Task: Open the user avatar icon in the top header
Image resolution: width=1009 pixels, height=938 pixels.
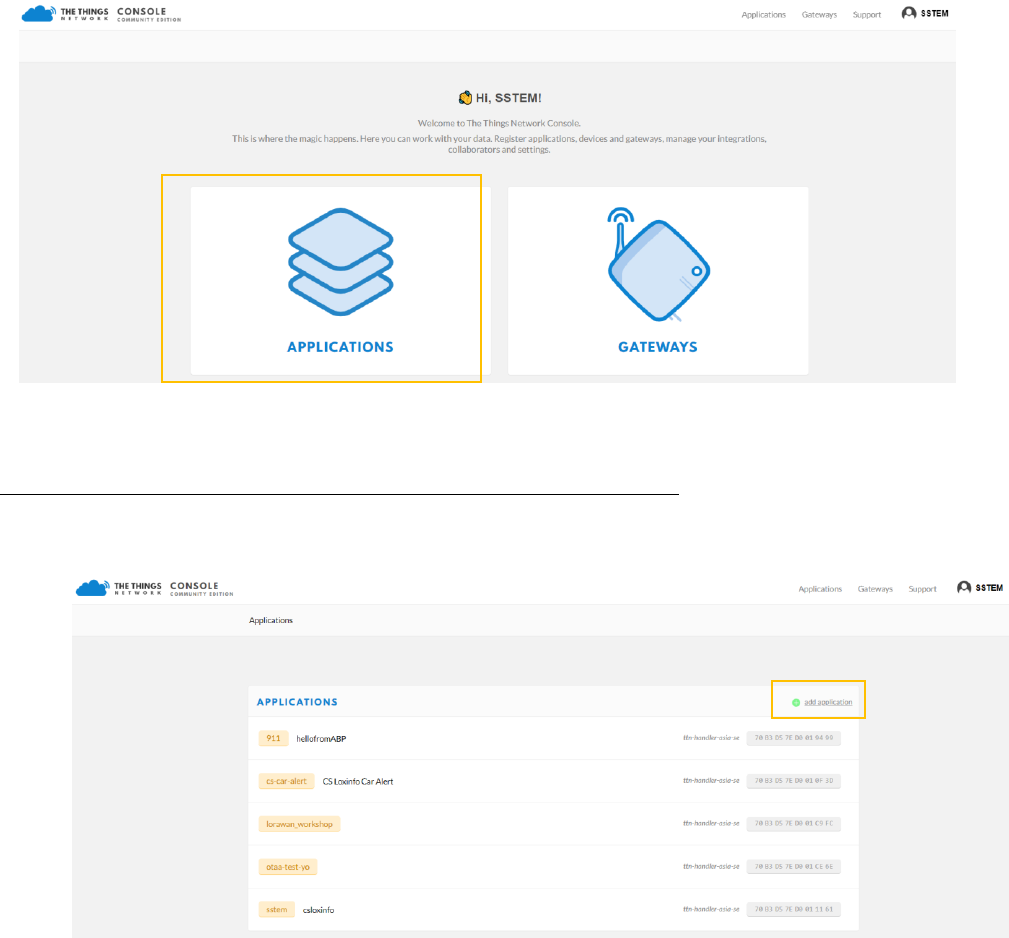Action: (x=909, y=13)
